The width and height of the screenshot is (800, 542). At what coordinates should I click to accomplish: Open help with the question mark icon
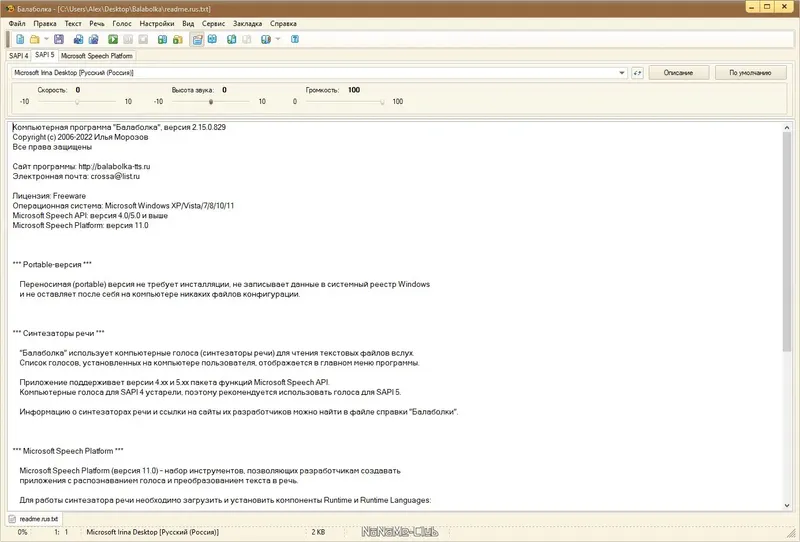pyautogui.click(x=294, y=39)
